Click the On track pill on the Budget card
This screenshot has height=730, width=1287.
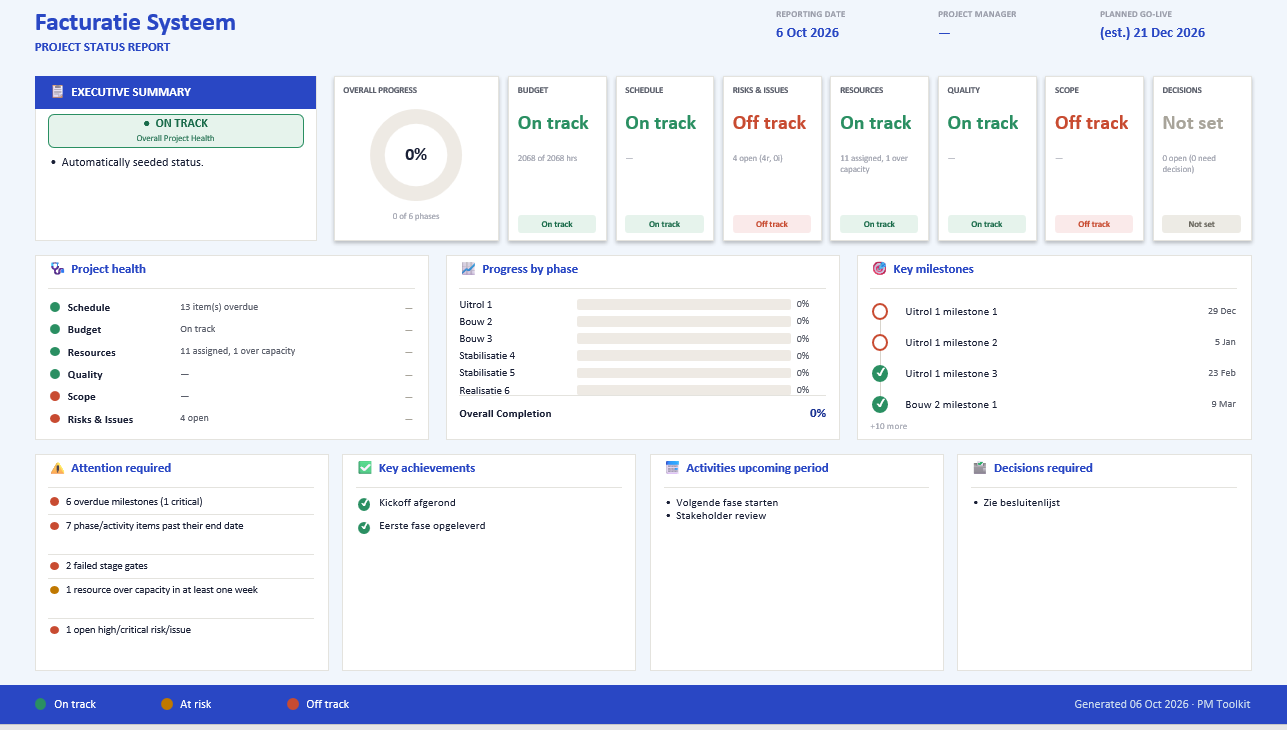pyautogui.click(x=557, y=224)
